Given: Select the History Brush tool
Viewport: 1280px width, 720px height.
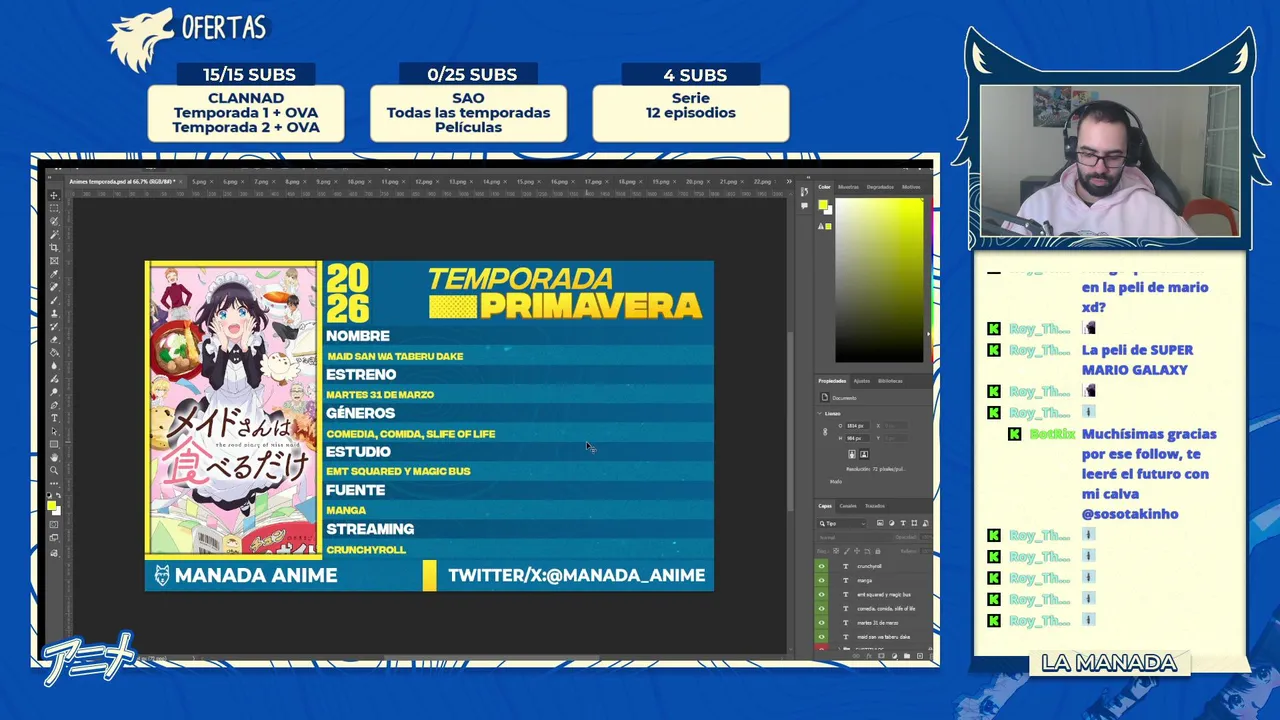Looking at the screenshot, I should (x=54, y=327).
